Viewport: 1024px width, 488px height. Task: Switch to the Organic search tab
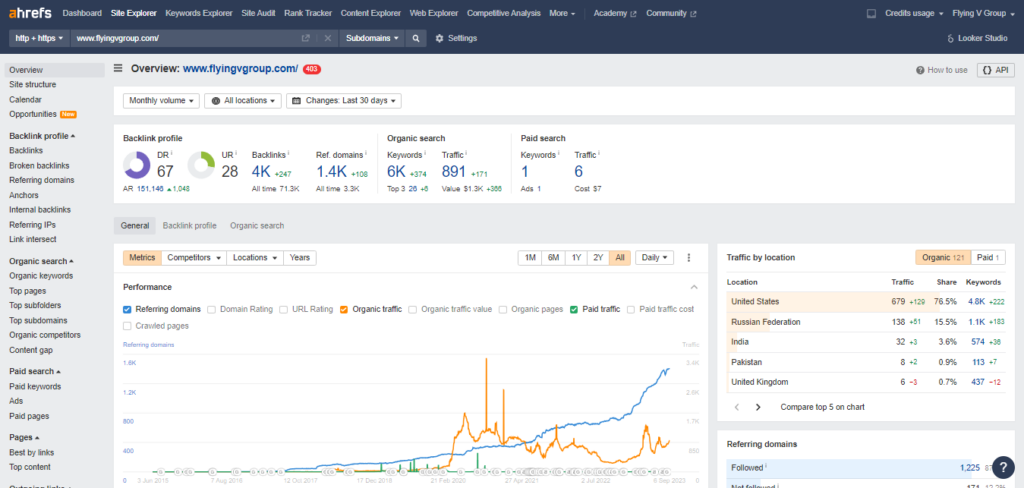click(257, 225)
